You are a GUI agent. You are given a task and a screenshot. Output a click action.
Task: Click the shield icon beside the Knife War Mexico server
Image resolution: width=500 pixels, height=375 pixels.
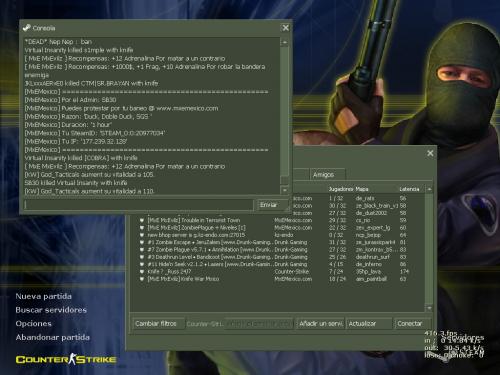[142, 279]
